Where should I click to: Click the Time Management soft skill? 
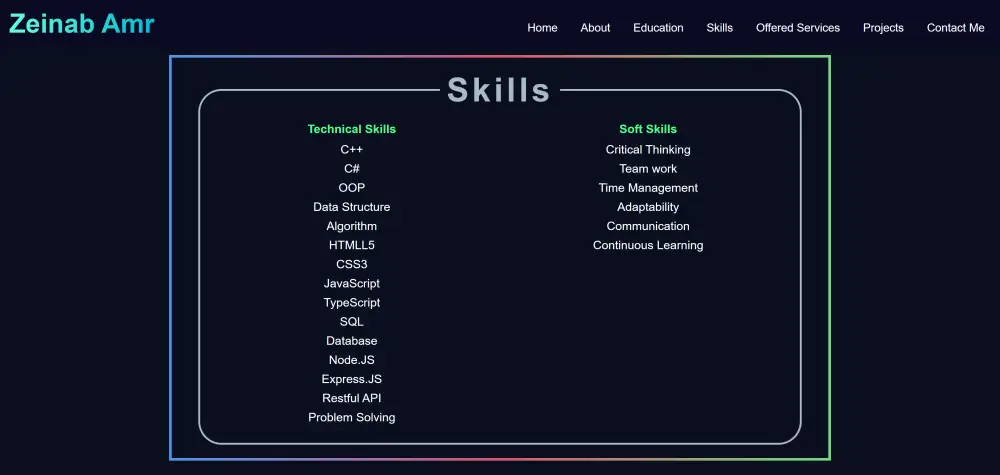pos(648,187)
